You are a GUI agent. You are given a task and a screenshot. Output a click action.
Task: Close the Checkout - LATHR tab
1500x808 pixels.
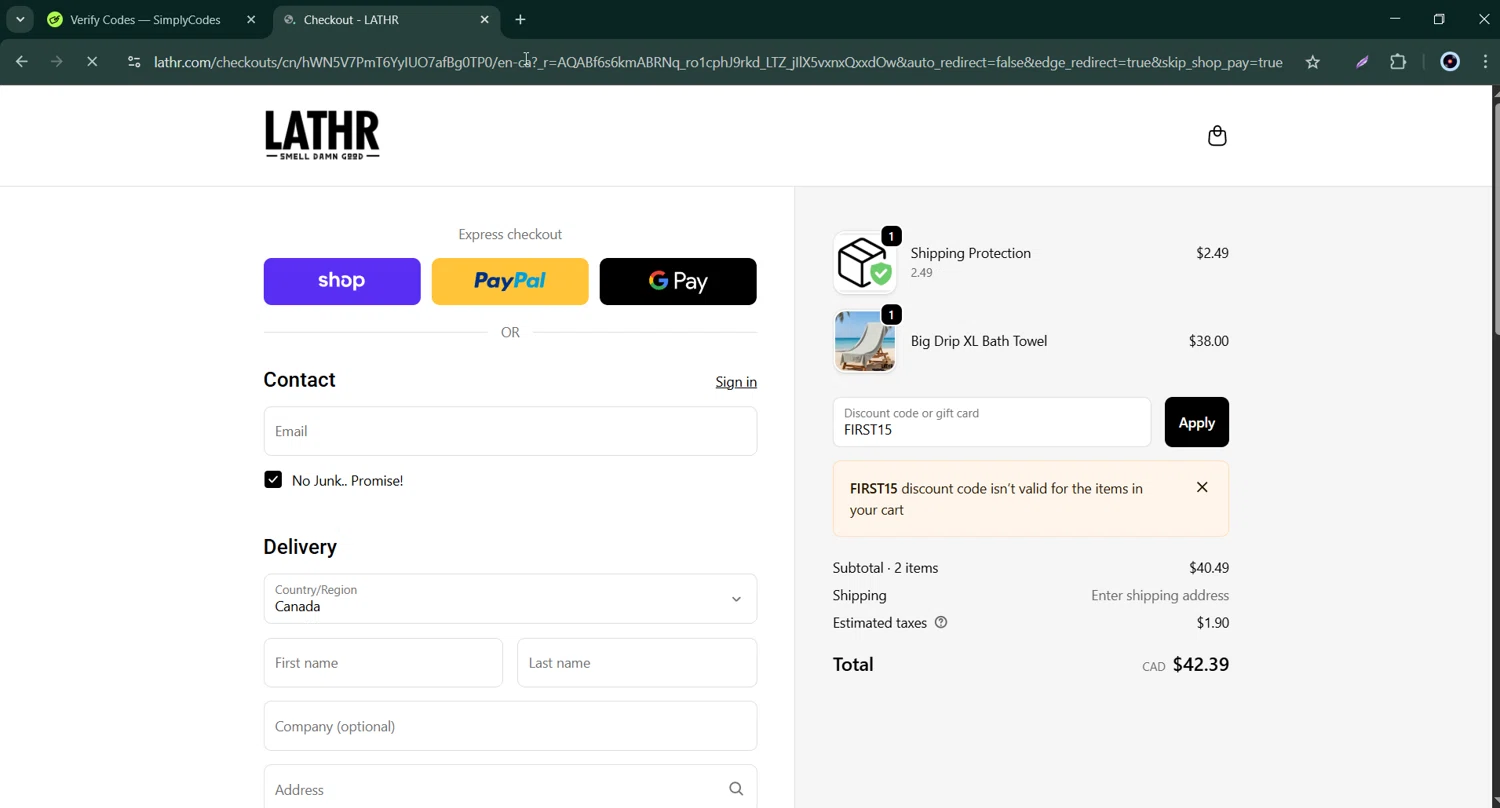point(485,19)
